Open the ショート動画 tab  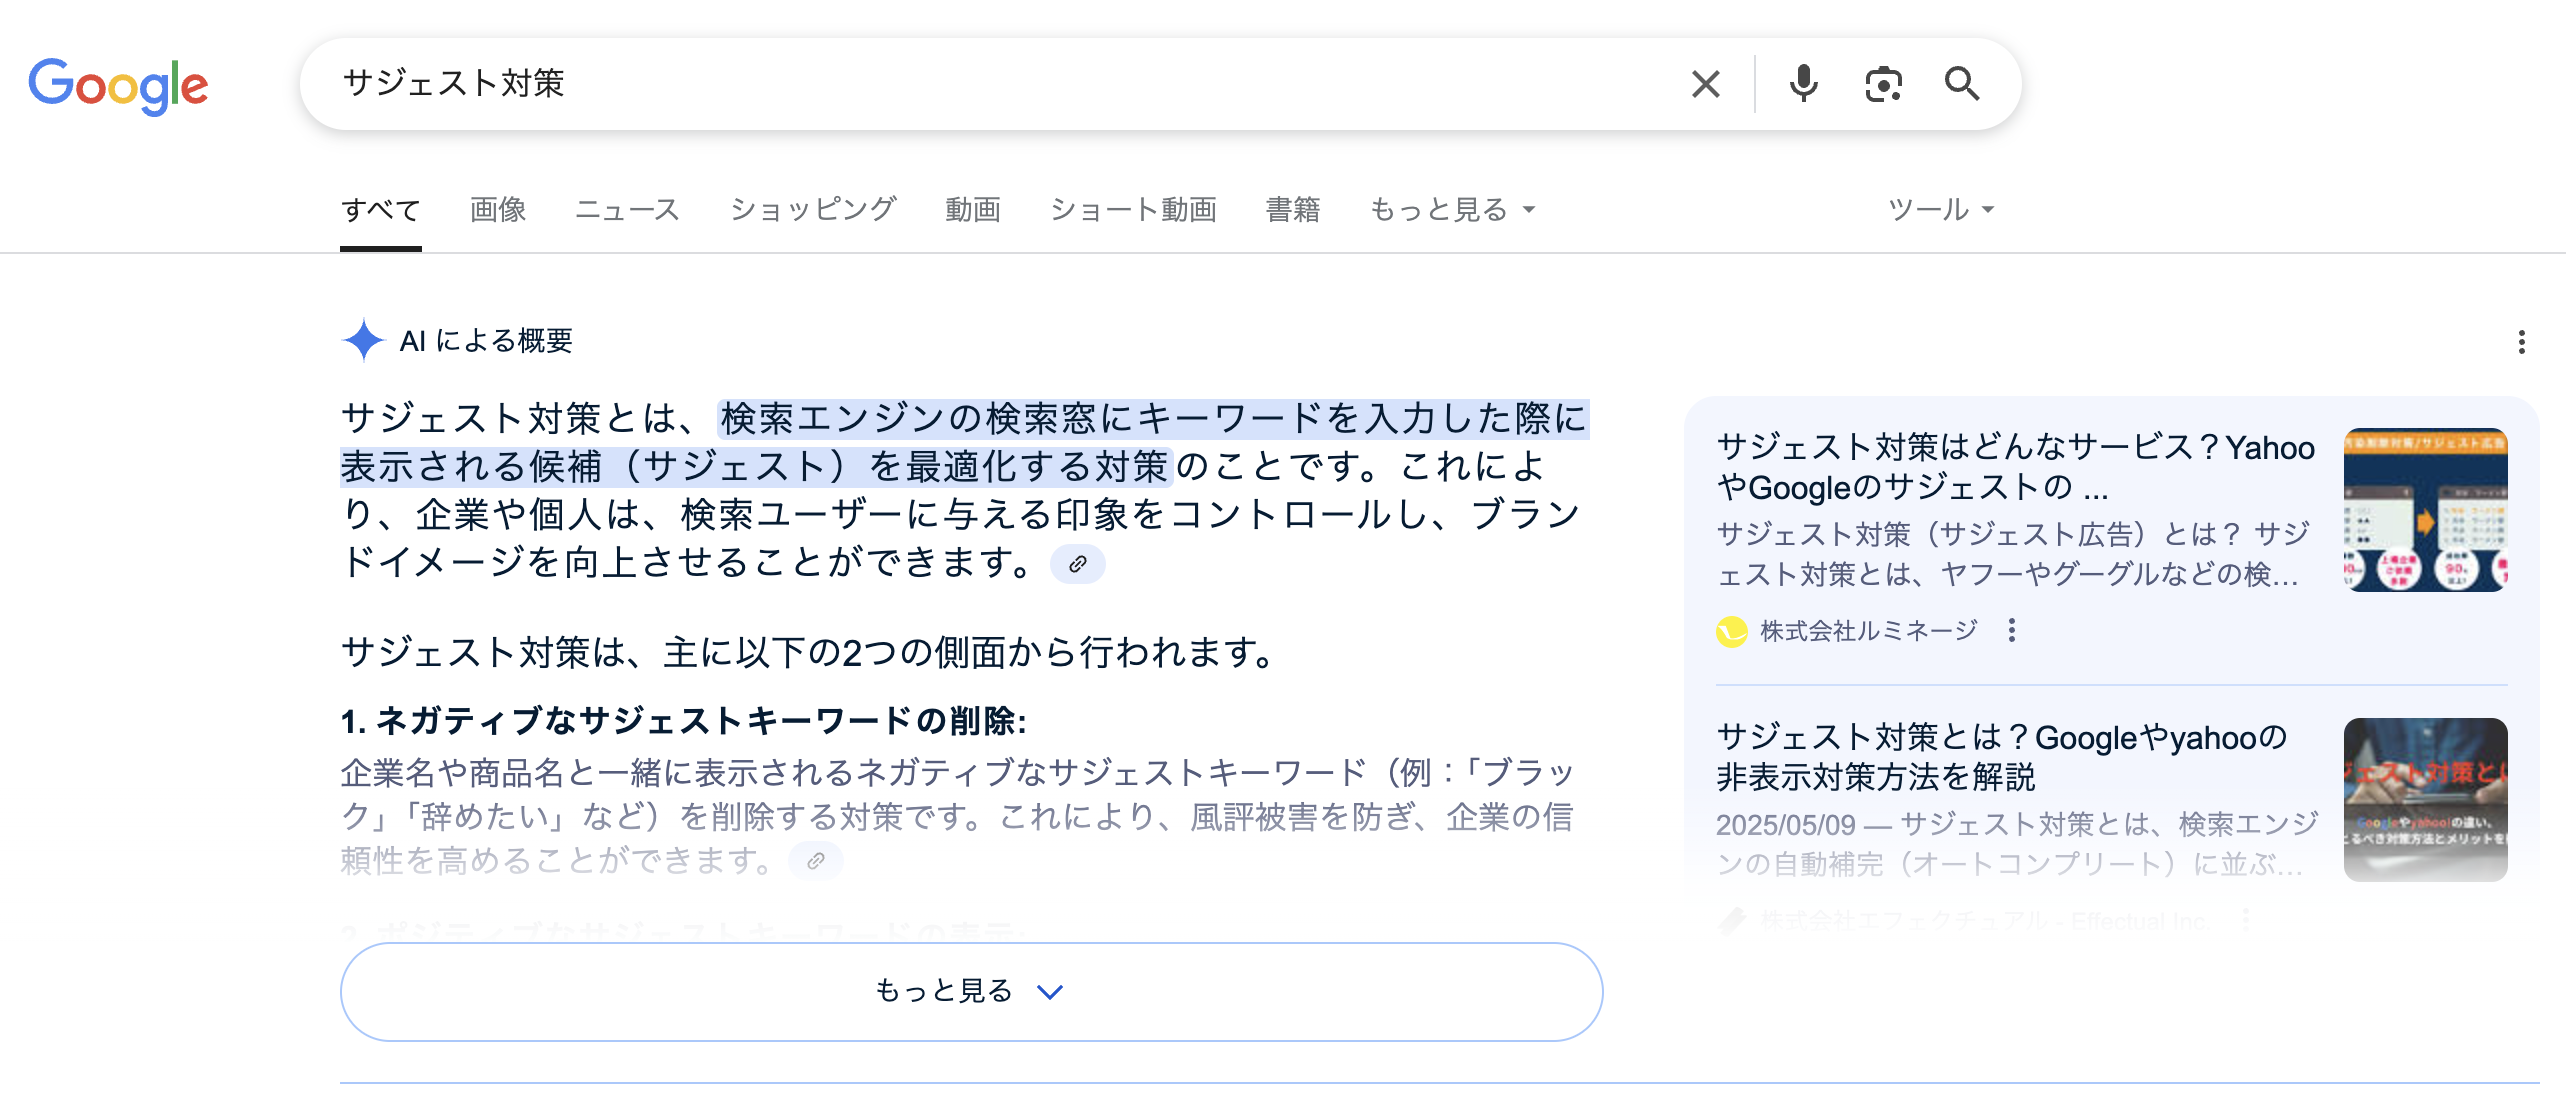click(1133, 210)
